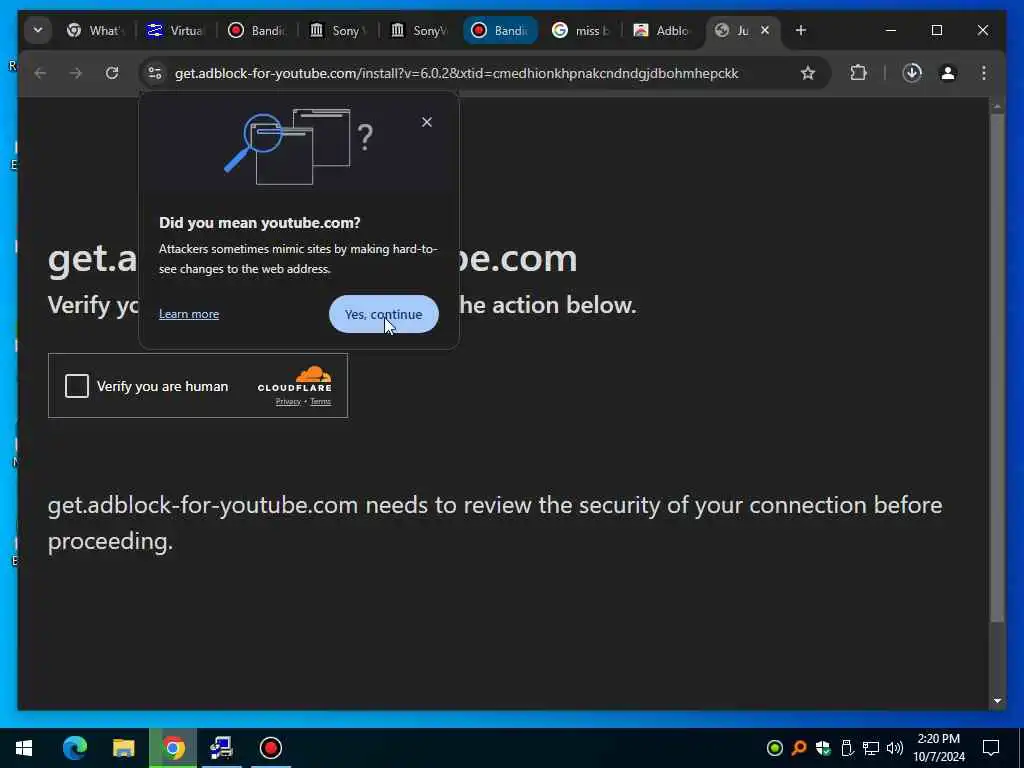This screenshot has height=768, width=1024.
Task: Go back to previous page
Action: [x=40, y=73]
